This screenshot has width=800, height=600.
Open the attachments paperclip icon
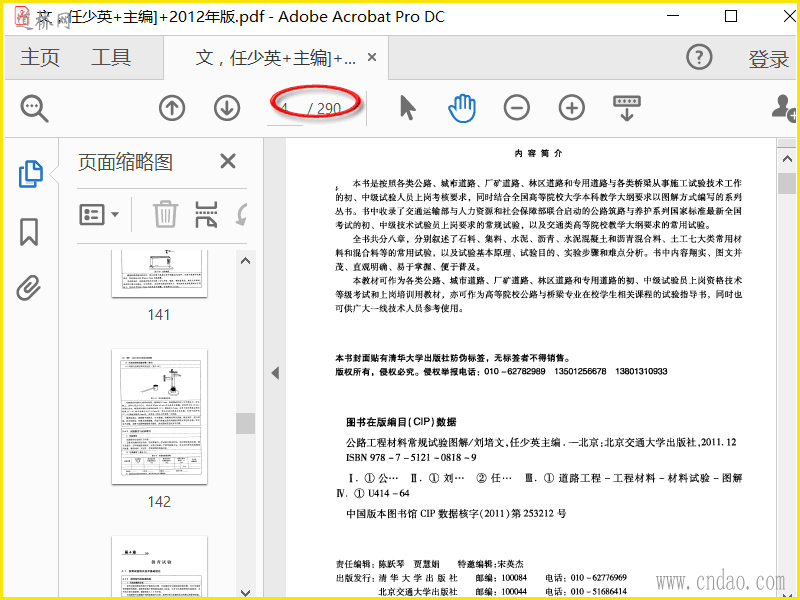pyautogui.click(x=29, y=288)
